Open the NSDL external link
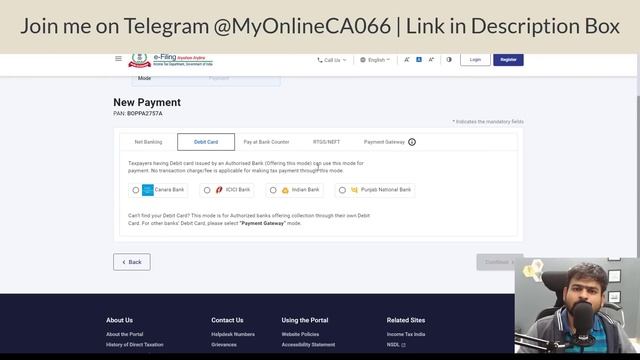Image resolution: width=640 pixels, height=360 pixels. [x=396, y=344]
